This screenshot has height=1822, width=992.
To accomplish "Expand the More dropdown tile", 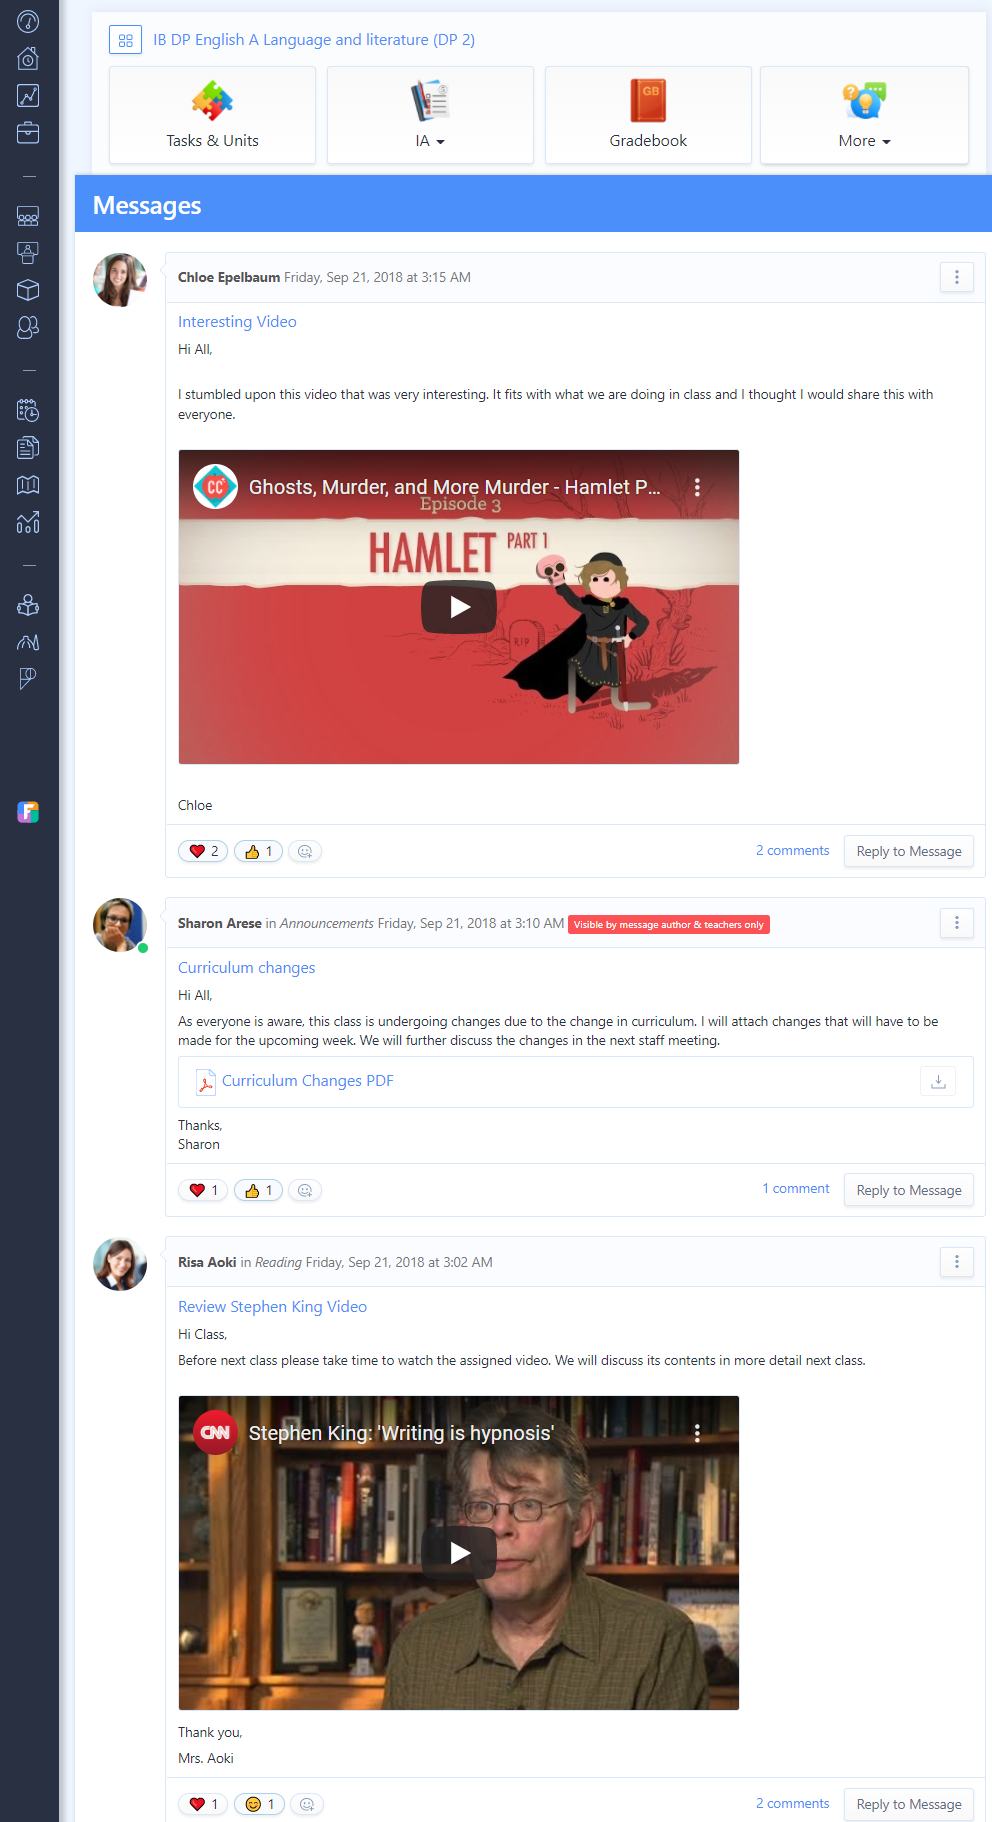I will coord(864,115).
